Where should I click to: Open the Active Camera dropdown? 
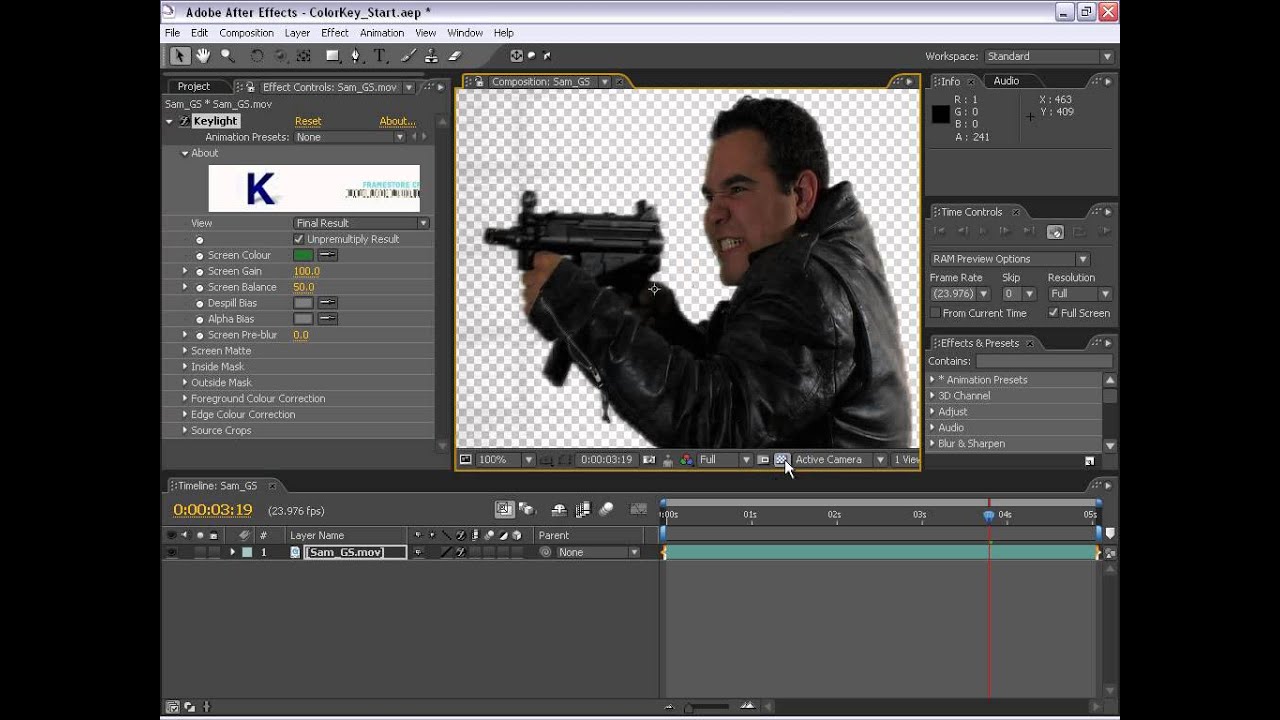click(x=839, y=460)
